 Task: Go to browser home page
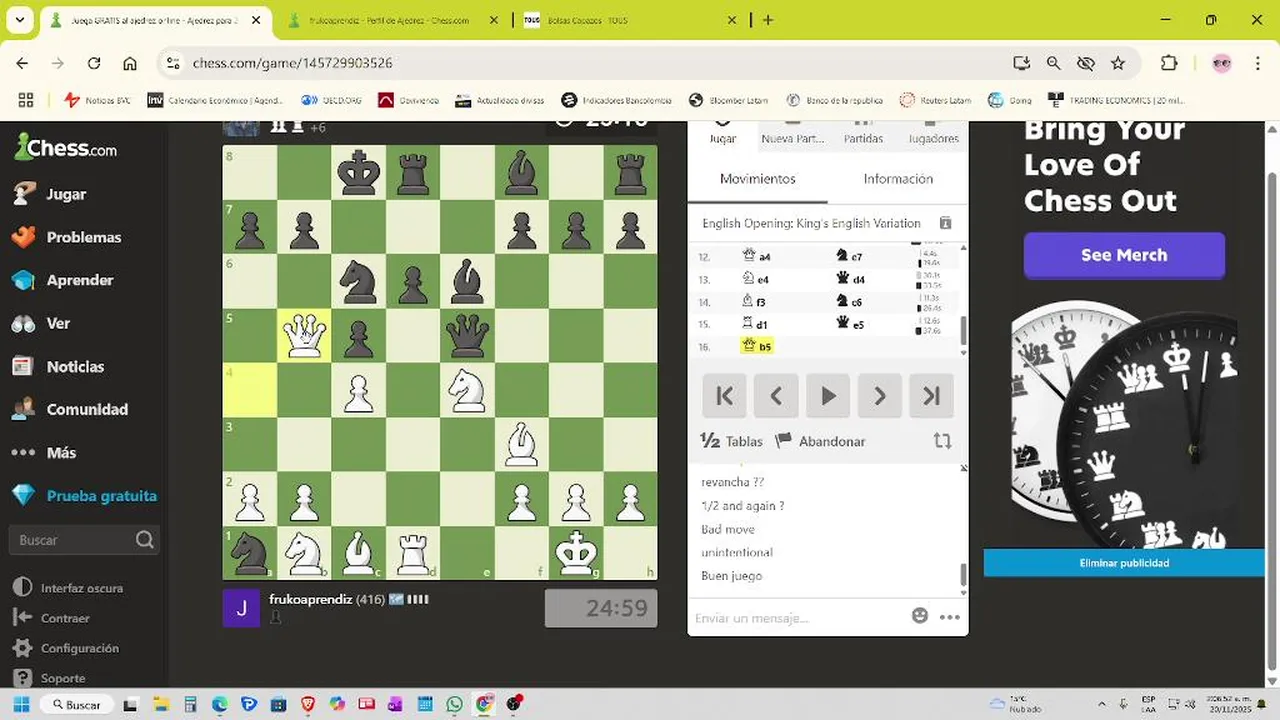tap(130, 63)
